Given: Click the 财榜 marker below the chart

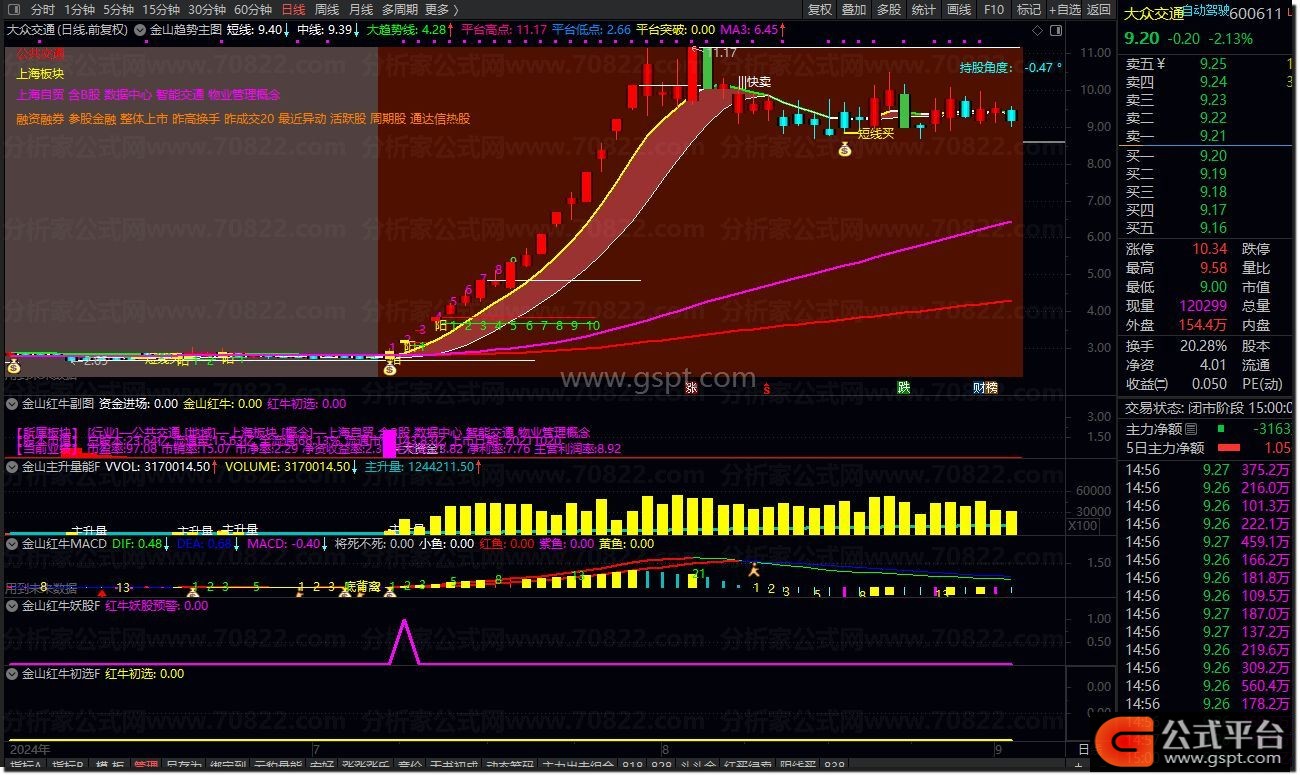Looking at the screenshot, I should [985, 388].
